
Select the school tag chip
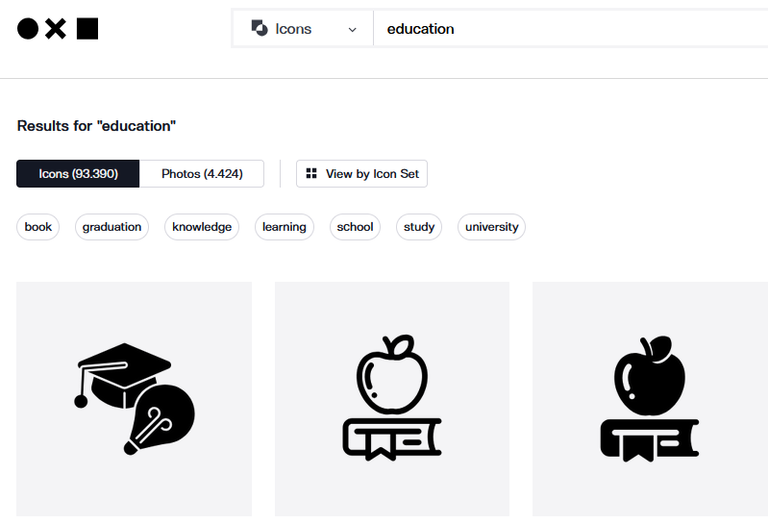point(355,227)
